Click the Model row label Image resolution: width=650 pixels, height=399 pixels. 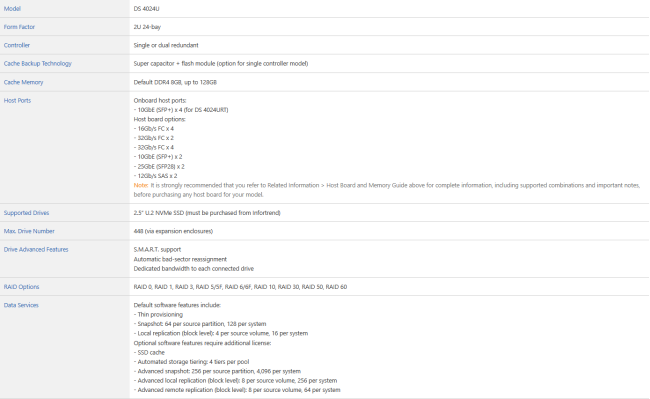point(12,9)
